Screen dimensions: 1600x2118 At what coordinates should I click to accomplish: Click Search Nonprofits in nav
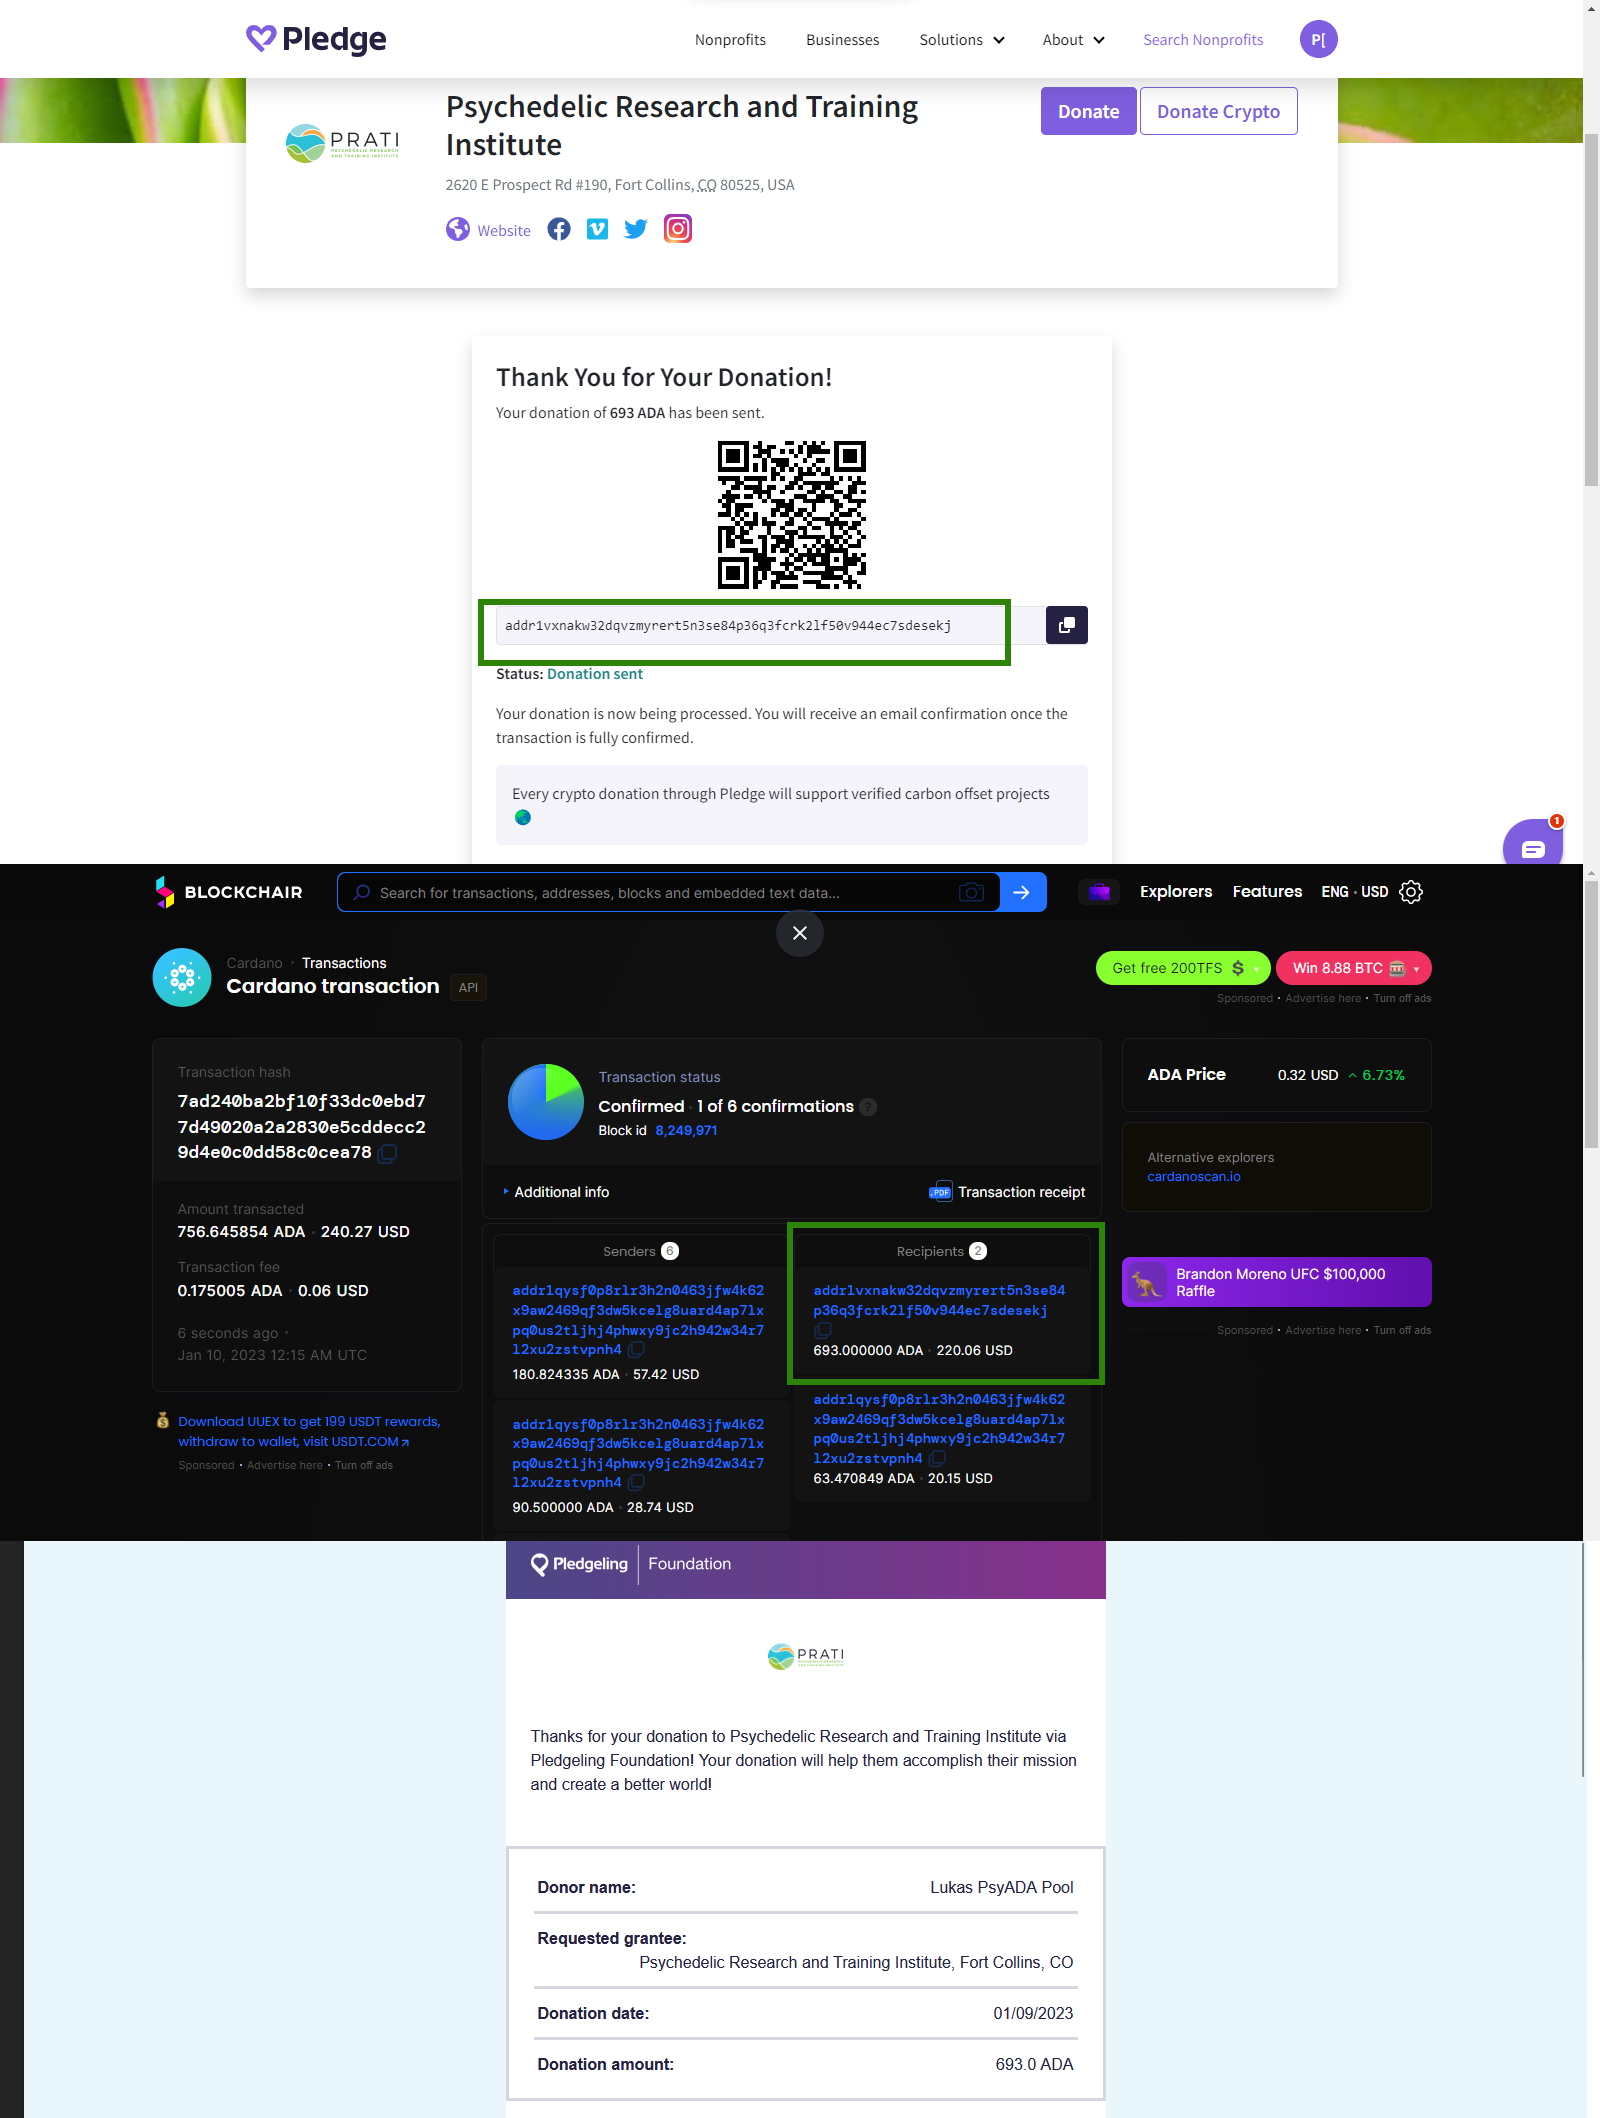(1203, 40)
